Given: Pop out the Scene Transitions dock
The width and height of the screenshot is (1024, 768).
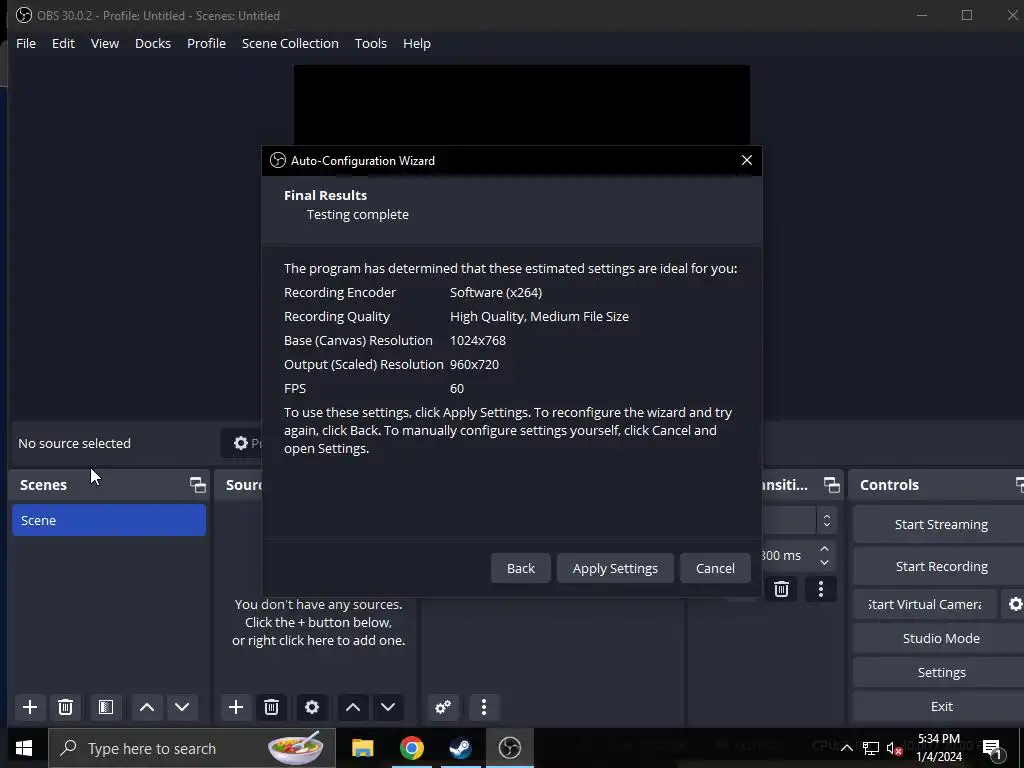Looking at the screenshot, I should [x=831, y=485].
